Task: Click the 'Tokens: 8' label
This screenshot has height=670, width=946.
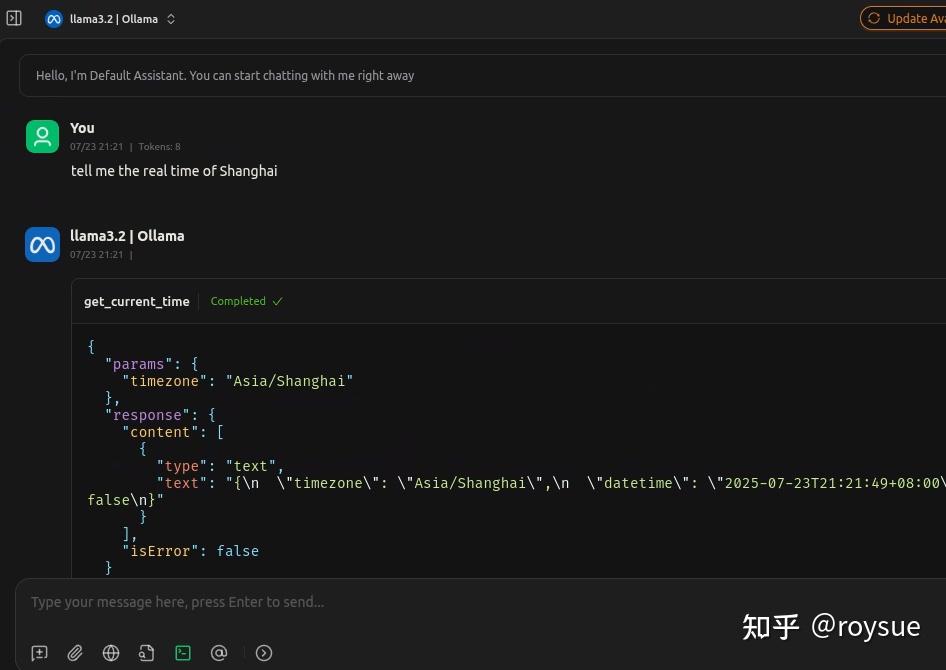Action: coord(159,147)
